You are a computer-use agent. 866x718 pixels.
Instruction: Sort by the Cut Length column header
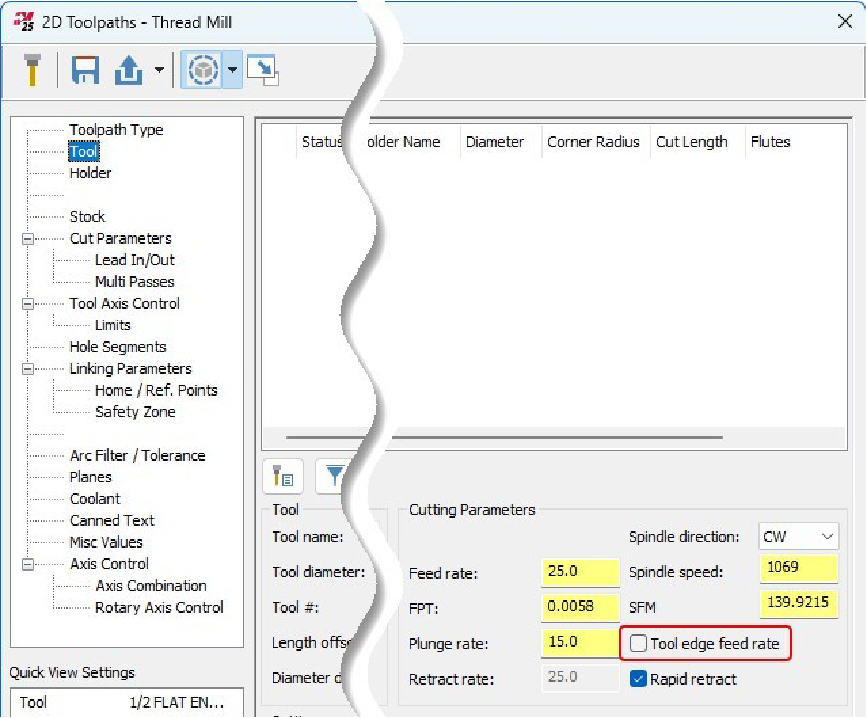coord(691,142)
